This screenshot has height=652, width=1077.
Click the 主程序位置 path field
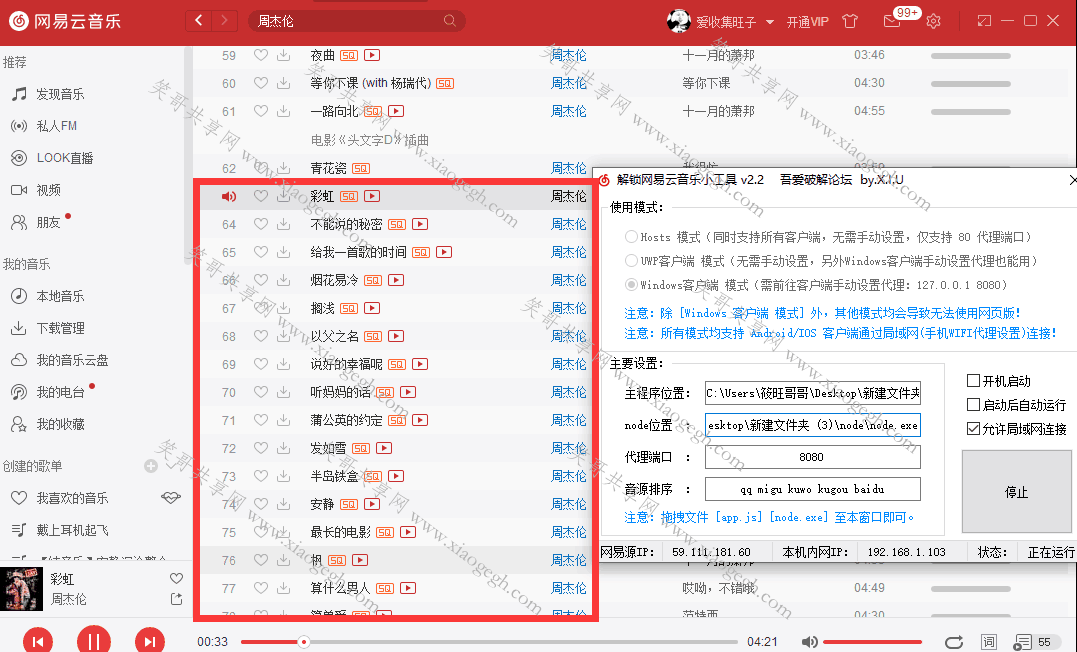tap(813, 393)
